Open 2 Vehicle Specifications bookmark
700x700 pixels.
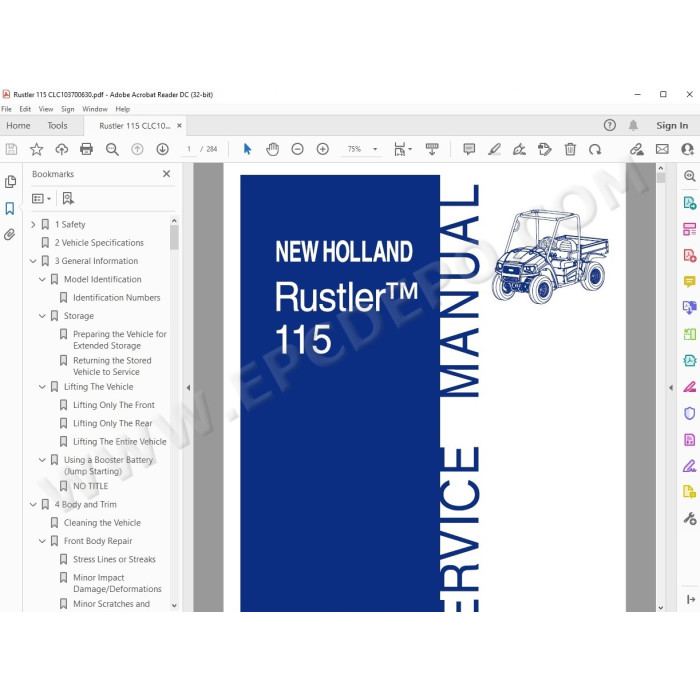(99, 242)
